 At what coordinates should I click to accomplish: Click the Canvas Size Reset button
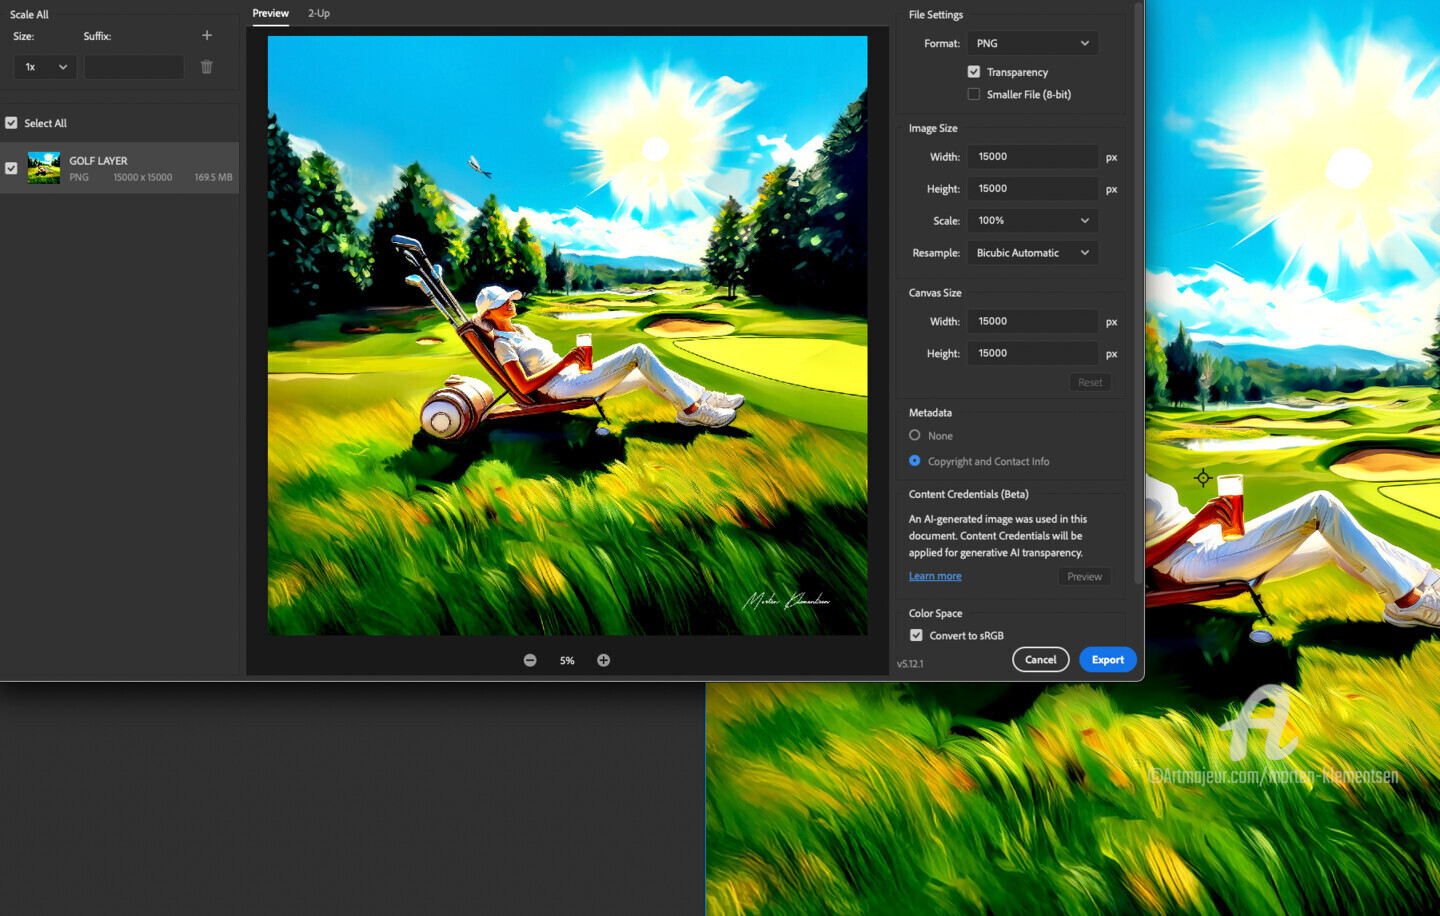click(1090, 383)
